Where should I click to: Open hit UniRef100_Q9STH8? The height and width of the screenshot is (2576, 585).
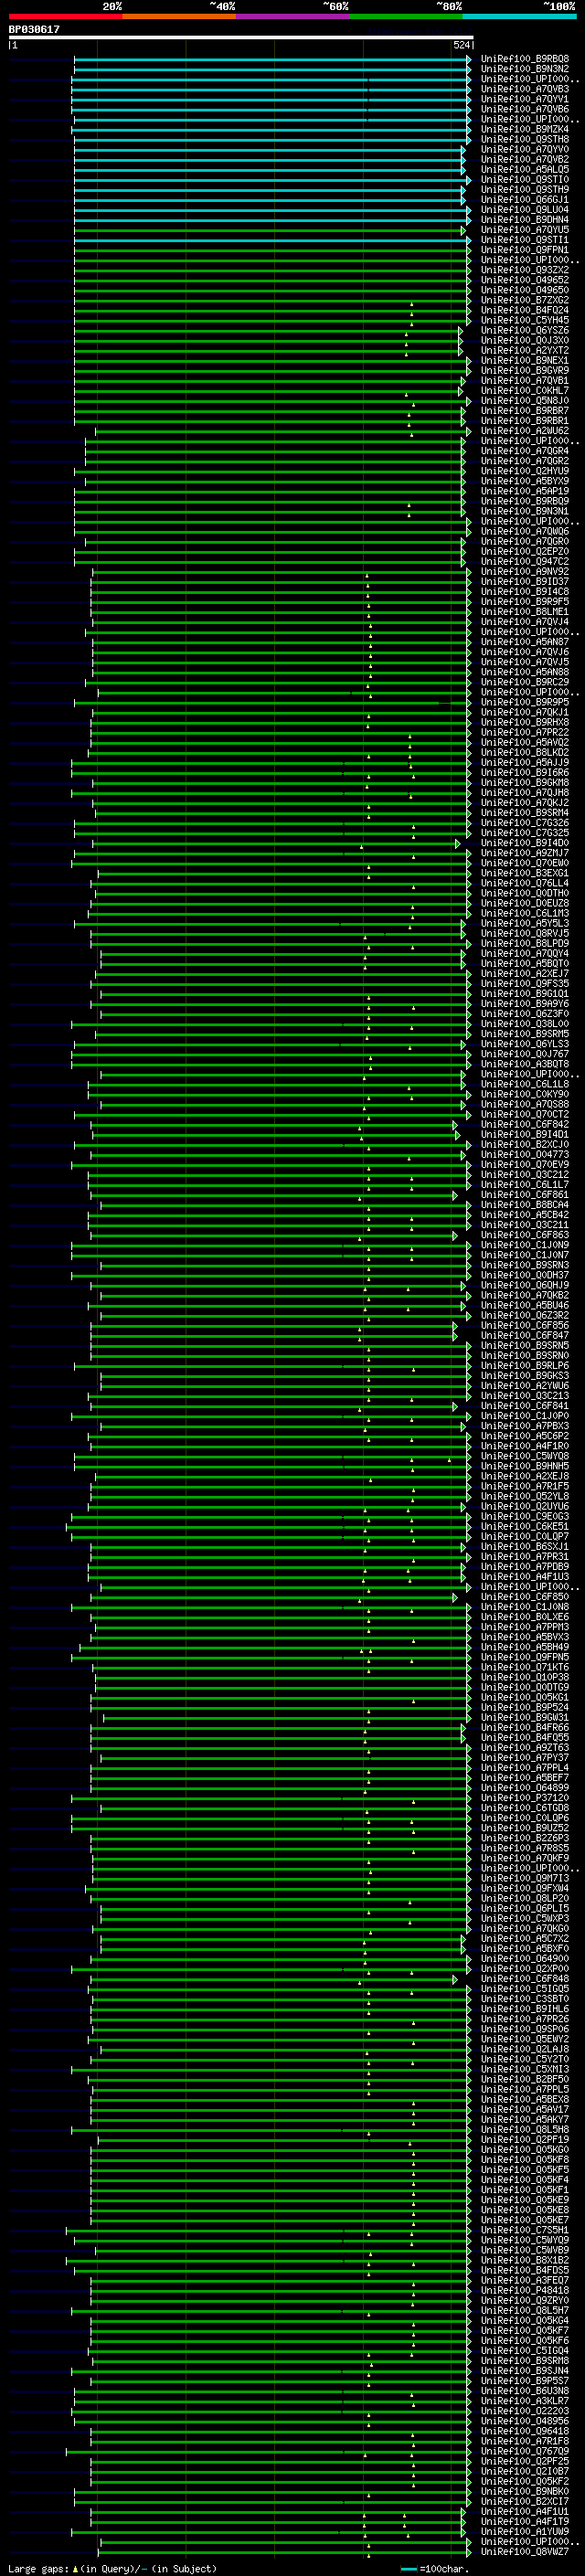point(525,139)
